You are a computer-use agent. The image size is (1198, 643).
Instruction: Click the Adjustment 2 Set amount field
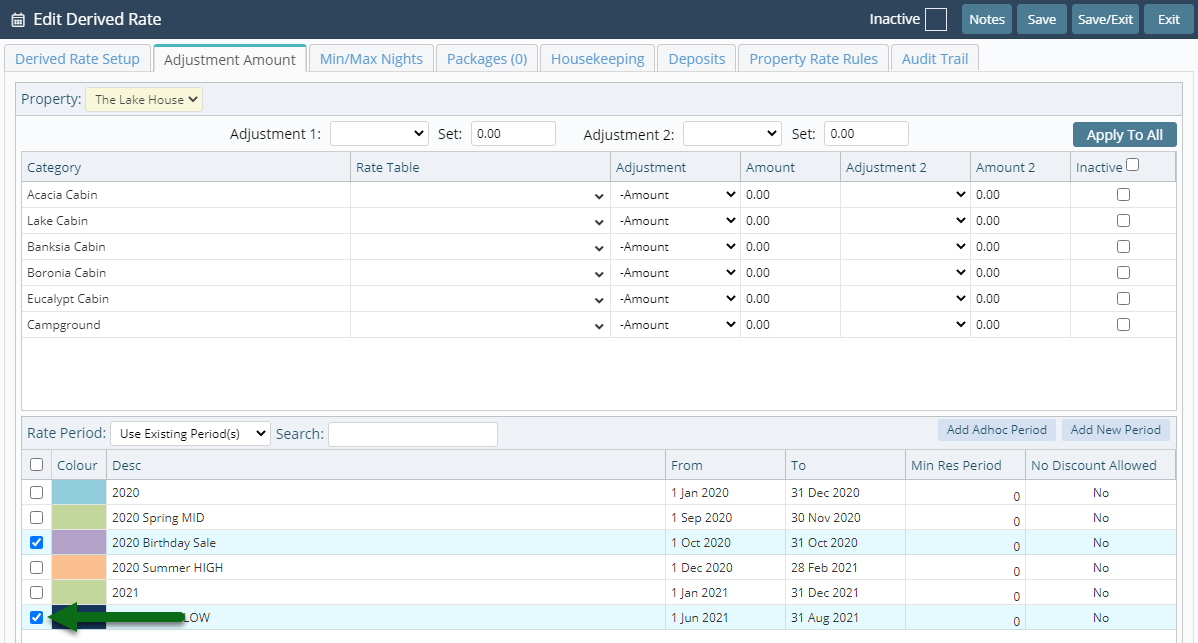866,134
